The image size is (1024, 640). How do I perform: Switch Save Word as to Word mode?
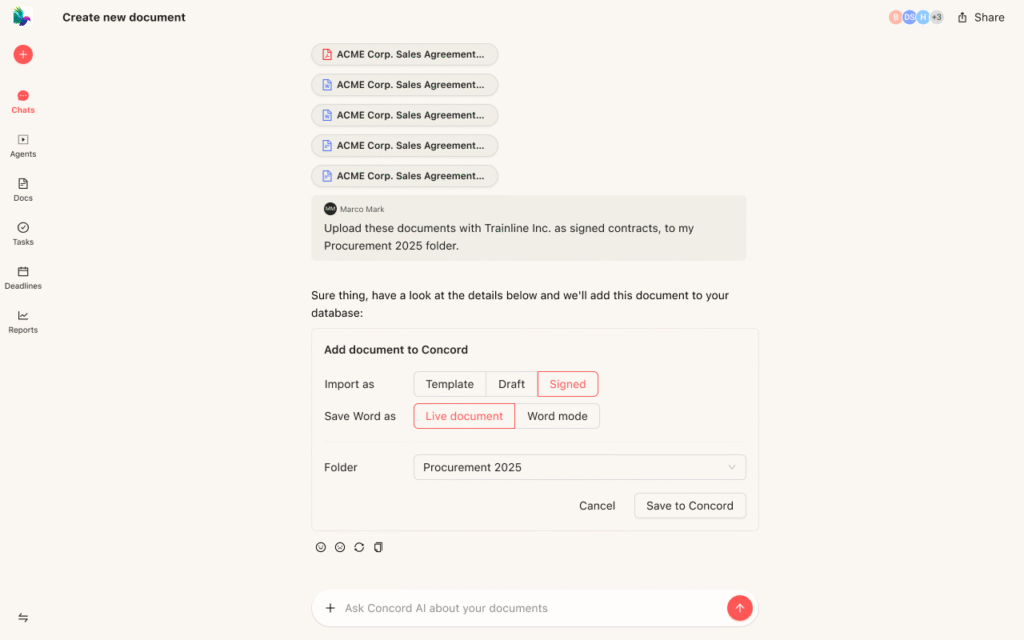(x=557, y=416)
